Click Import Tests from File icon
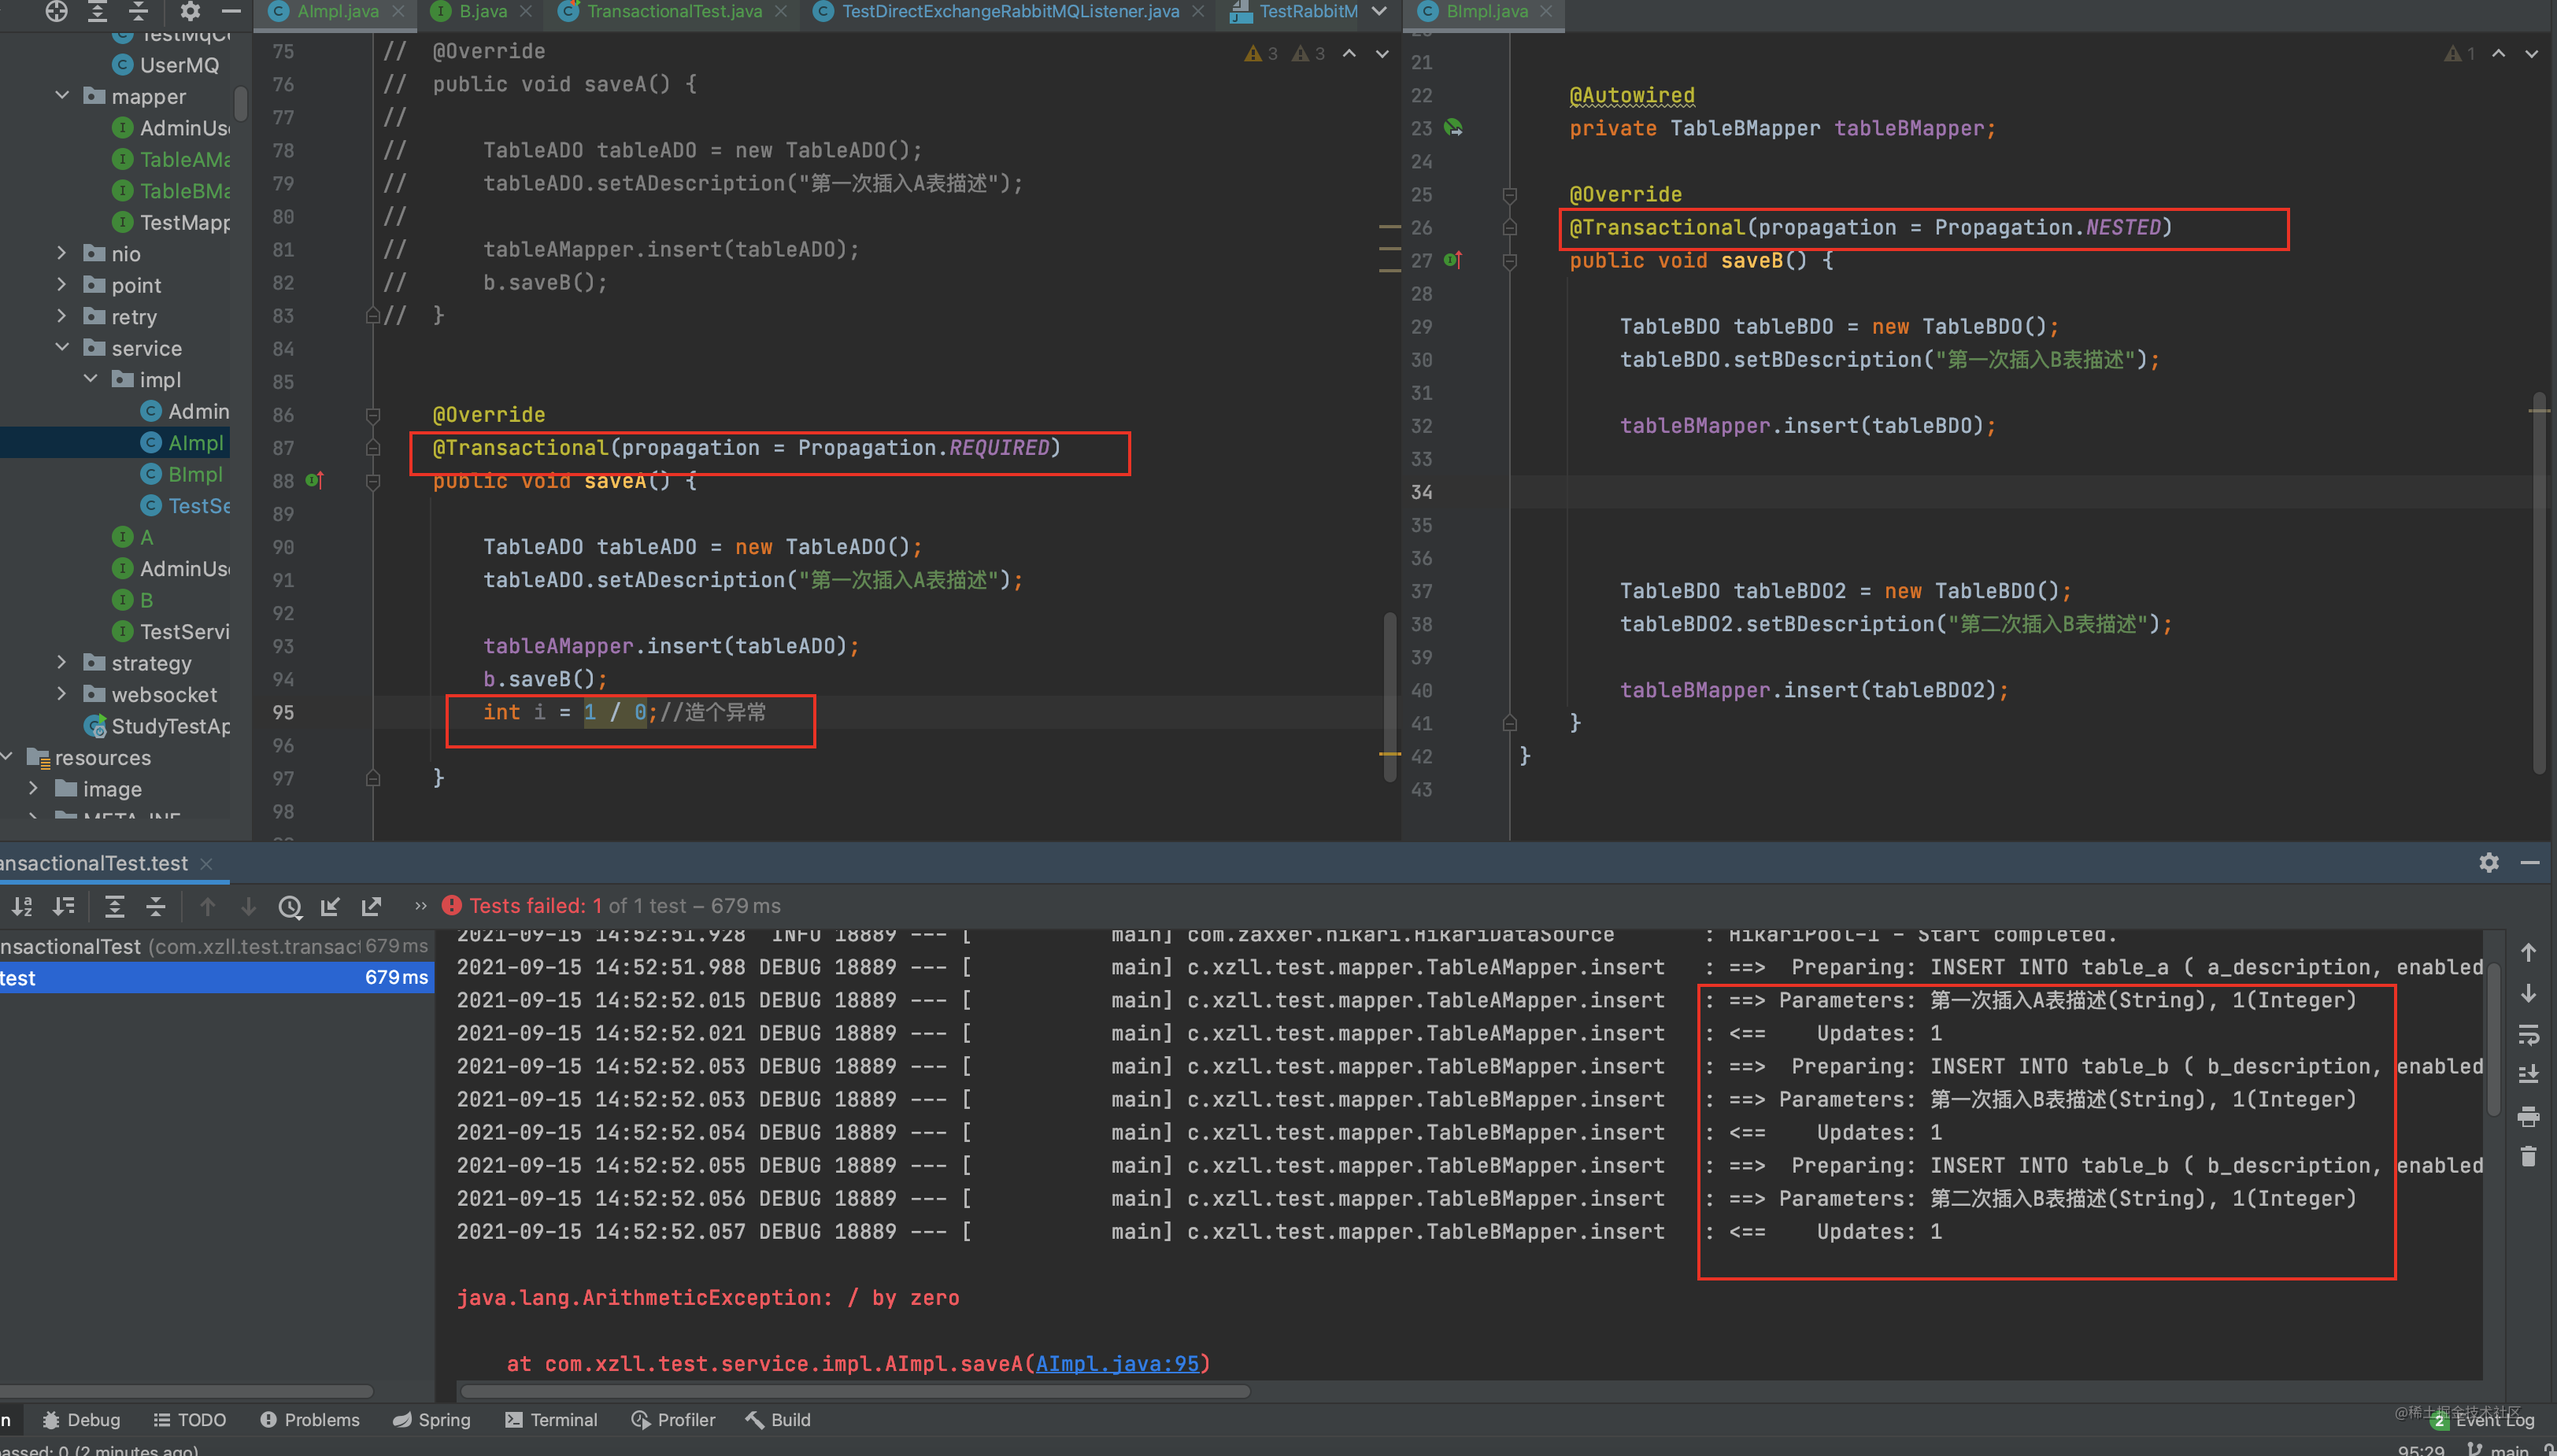Image resolution: width=2557 pixels, height=1456 pixels. click(x=331, y=906)
